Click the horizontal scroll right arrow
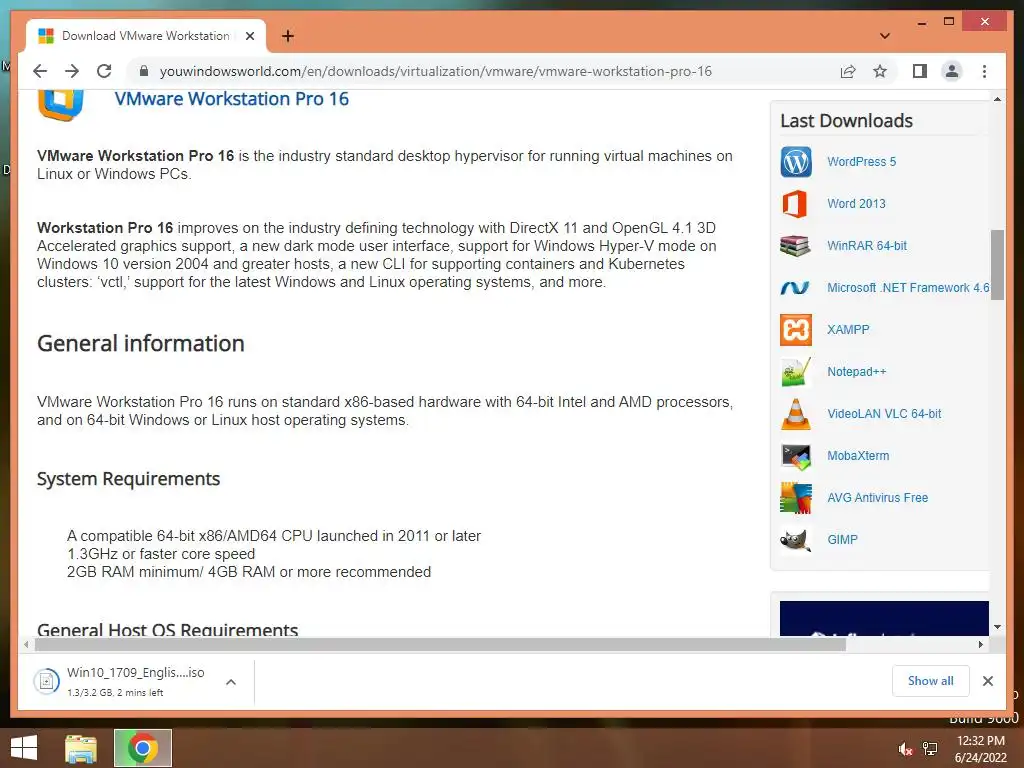This screenshot has height=768, width=1024. [x=980, y=645]
